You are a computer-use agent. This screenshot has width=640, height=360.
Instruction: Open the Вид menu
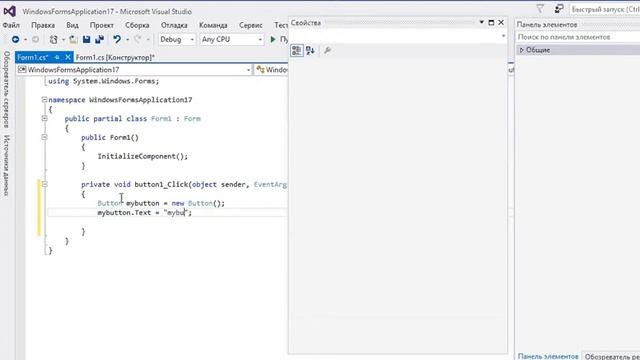[x=72, y=25]
